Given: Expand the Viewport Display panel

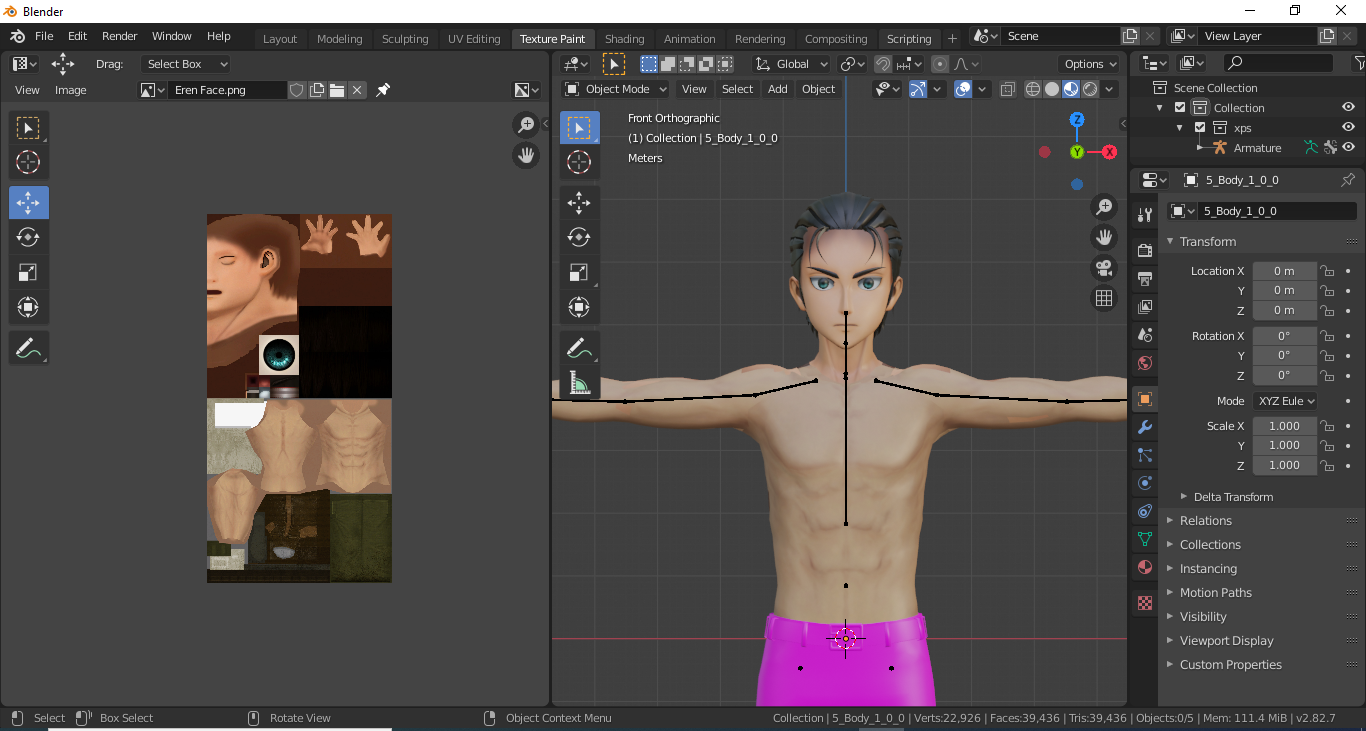Looking at the screenshot, I should point(1226,641).
